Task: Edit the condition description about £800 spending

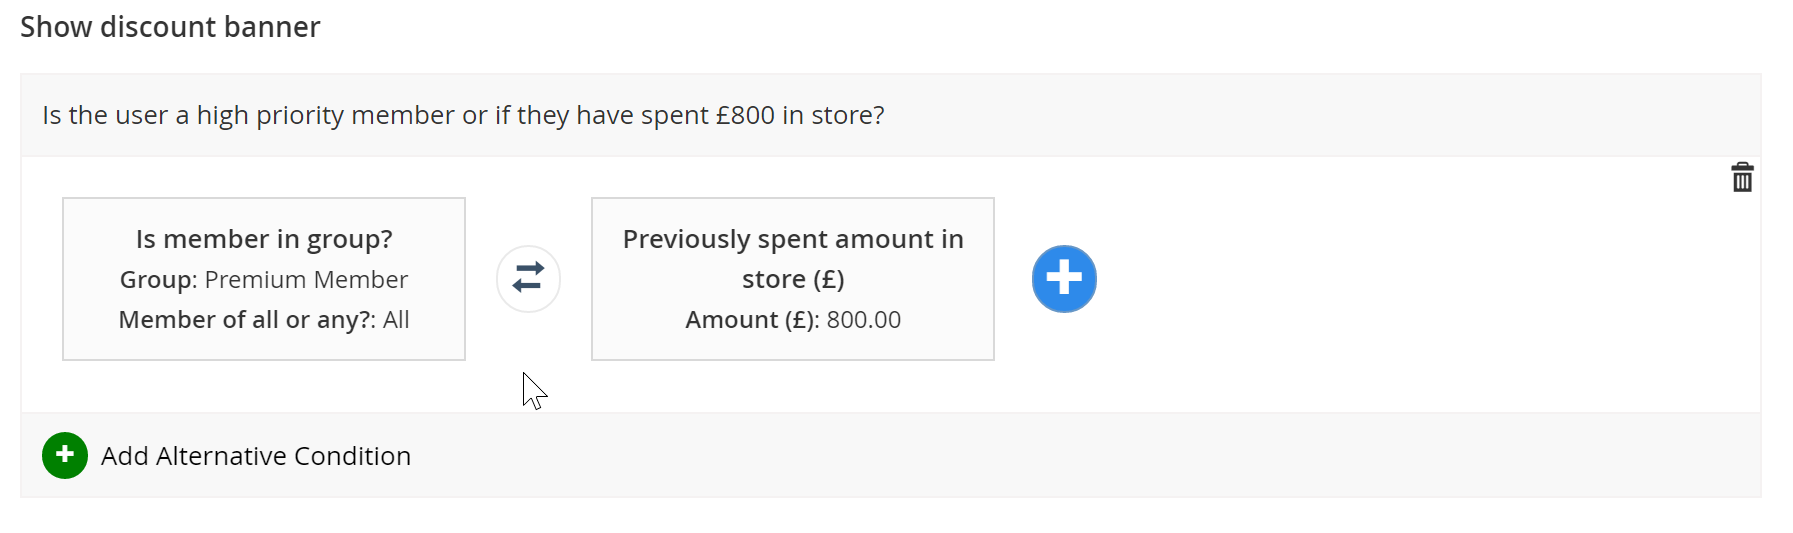Action: click(463, 115)
